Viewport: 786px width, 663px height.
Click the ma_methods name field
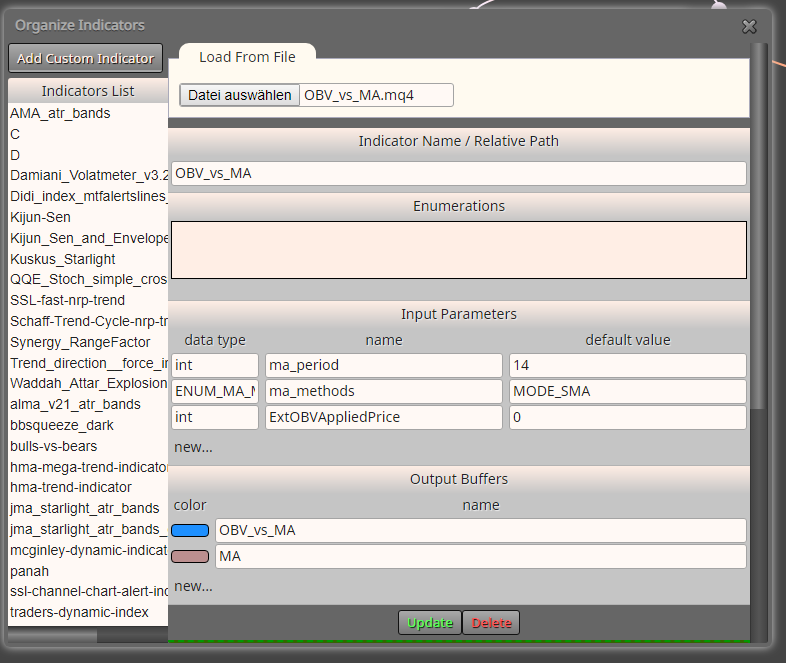(x=383, y=391)
